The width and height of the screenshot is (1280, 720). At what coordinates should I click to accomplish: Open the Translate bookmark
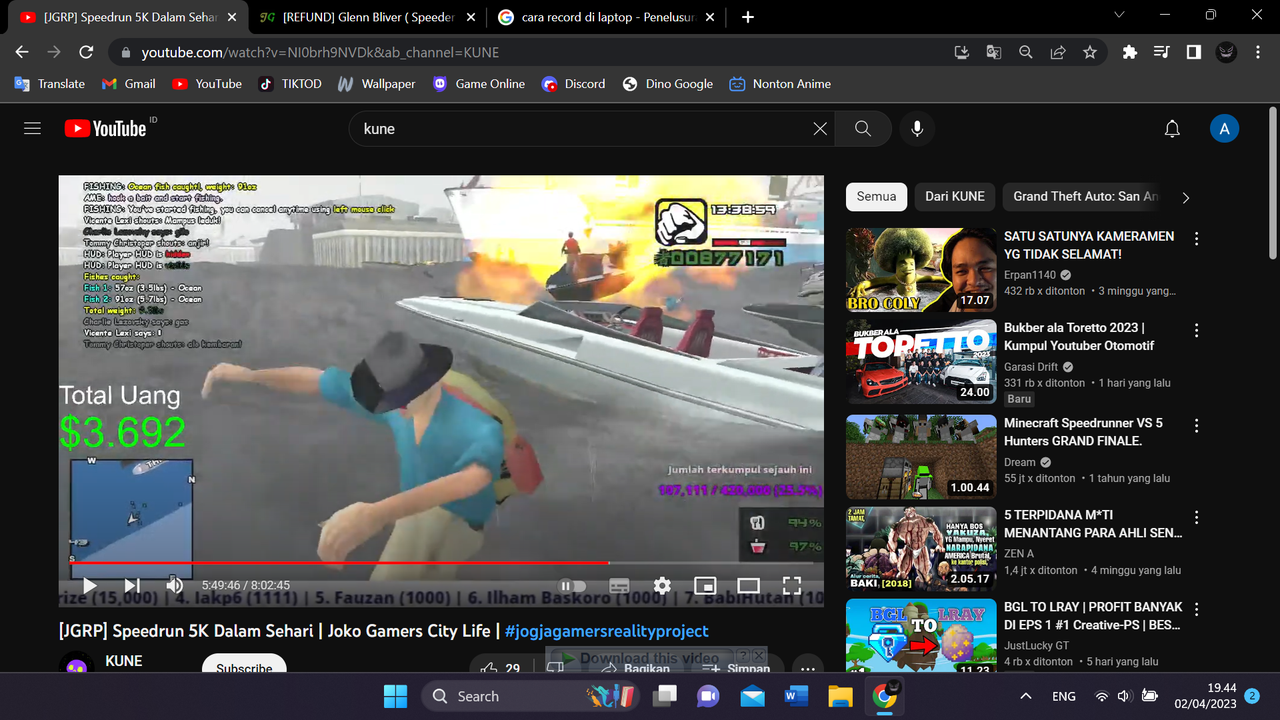point(50,84)
